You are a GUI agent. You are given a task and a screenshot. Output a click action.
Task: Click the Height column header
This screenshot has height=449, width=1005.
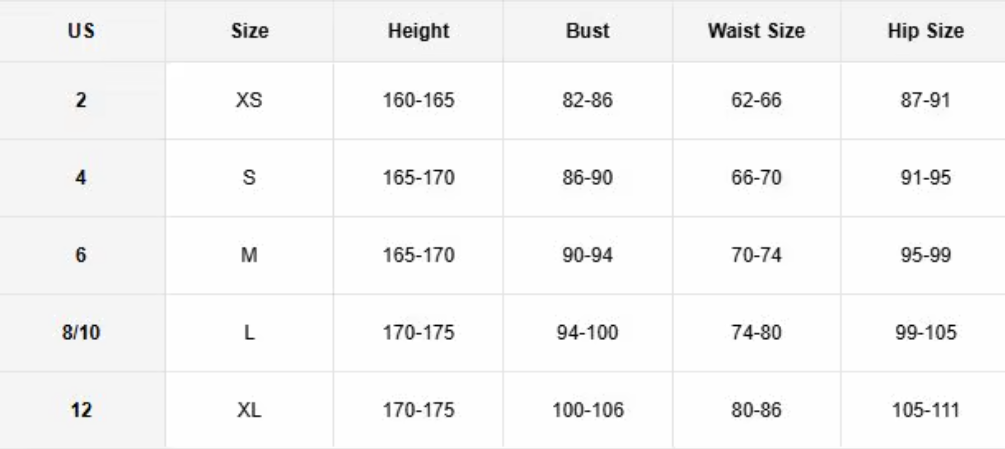coord(418,31)
